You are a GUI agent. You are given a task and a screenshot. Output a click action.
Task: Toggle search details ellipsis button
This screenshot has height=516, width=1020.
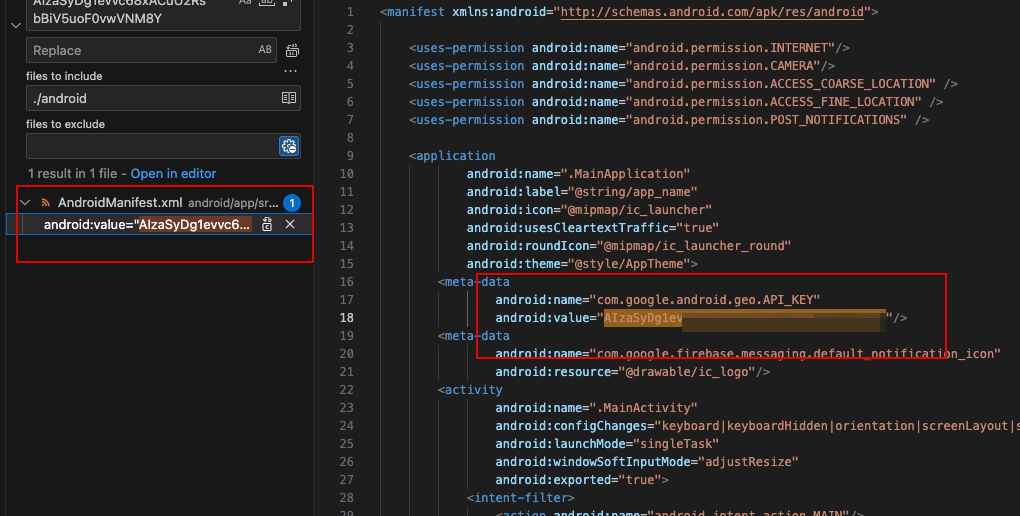[290, 71]
